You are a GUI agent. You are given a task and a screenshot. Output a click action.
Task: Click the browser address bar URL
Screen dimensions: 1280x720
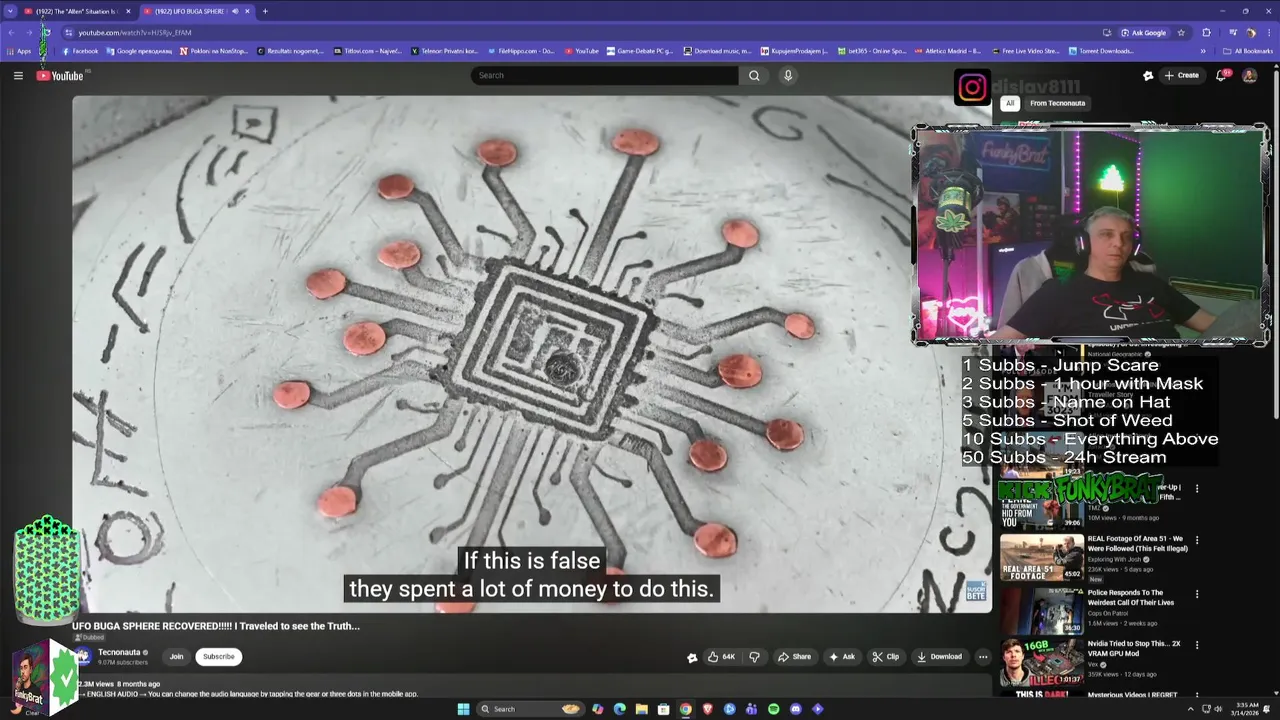click(135, 32)
